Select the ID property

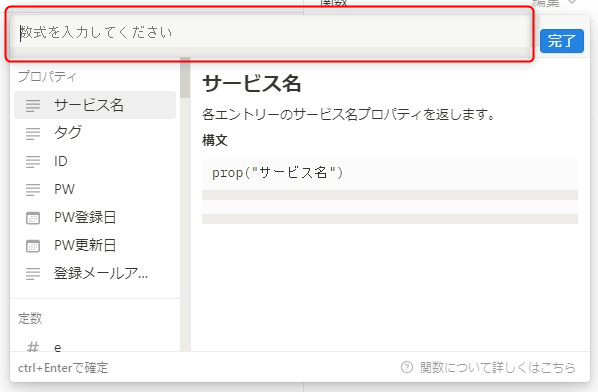pos(95,161)
